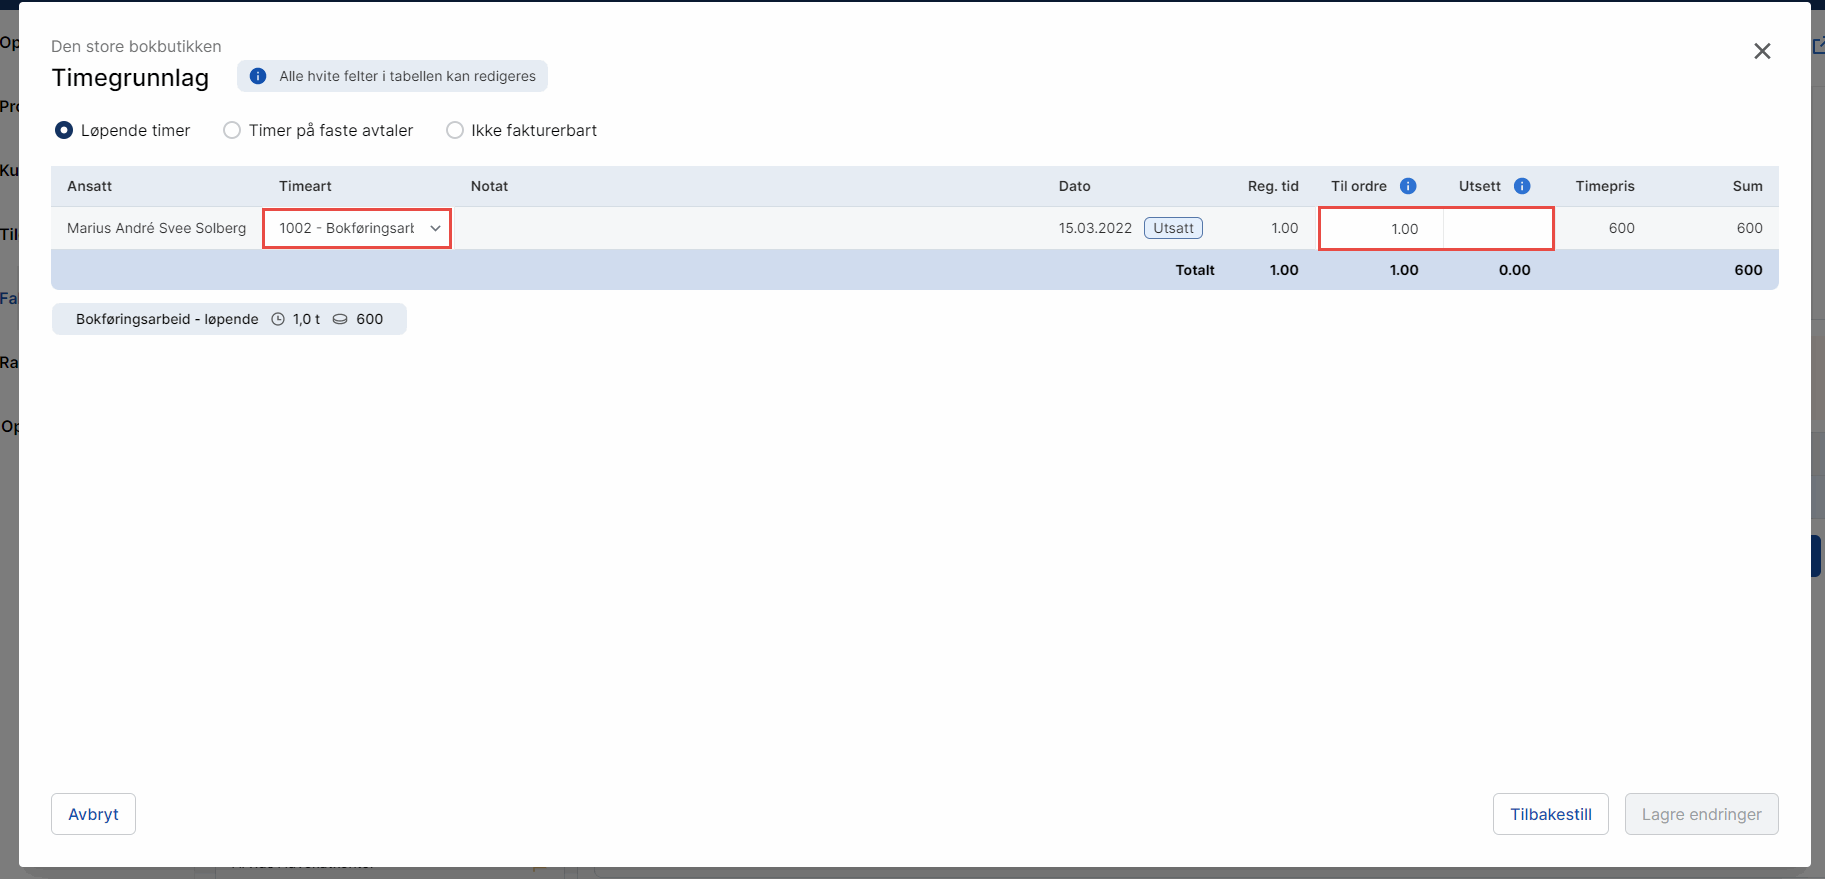Click the Dato column header
This screenshot has width=1825, height=879.
(1074, 186)
